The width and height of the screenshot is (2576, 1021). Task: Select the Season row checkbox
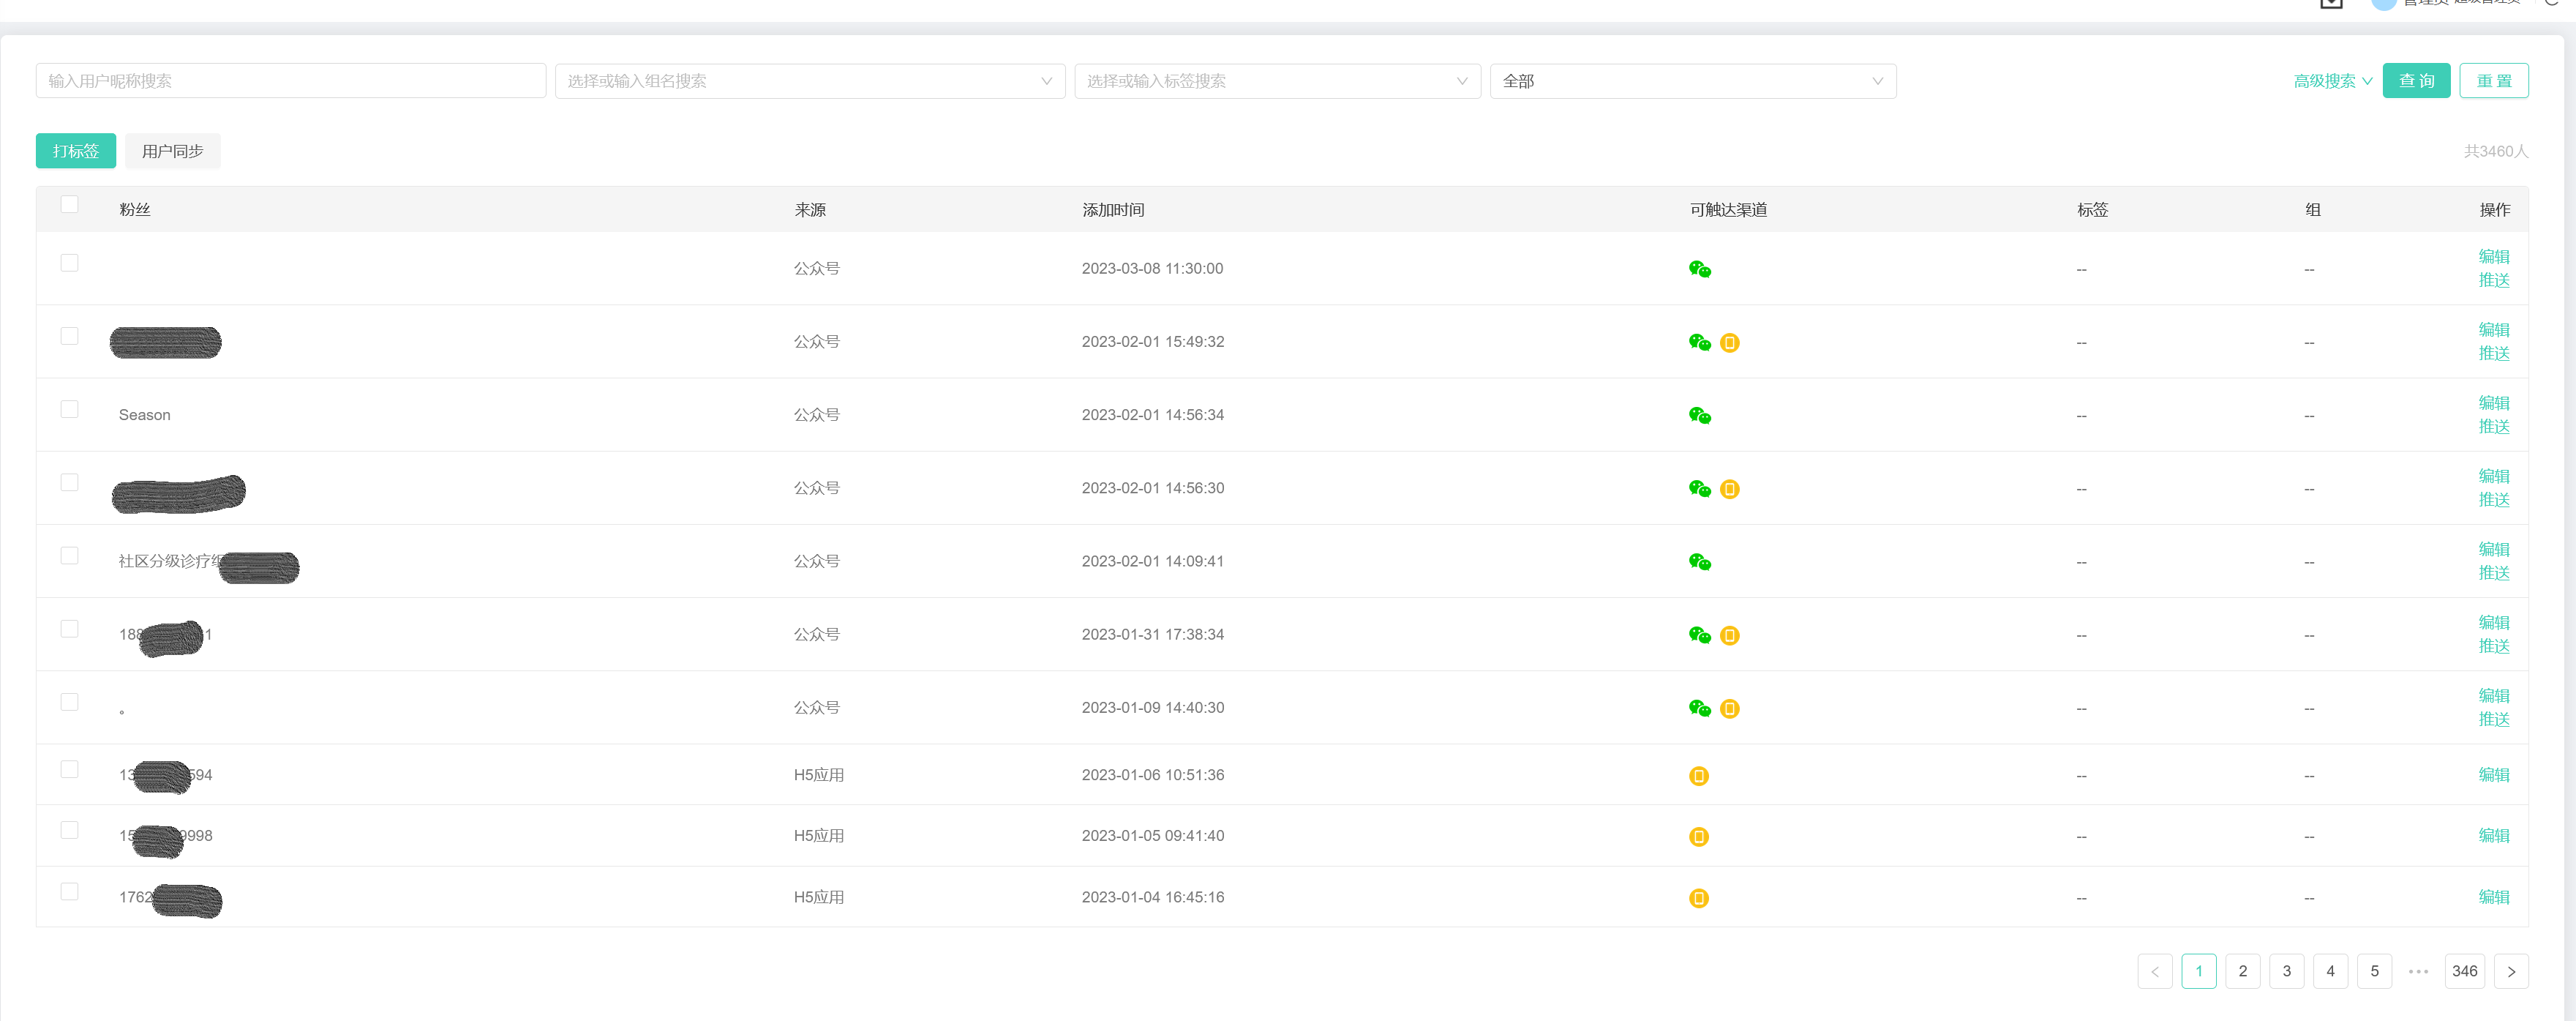pos(69,409)
